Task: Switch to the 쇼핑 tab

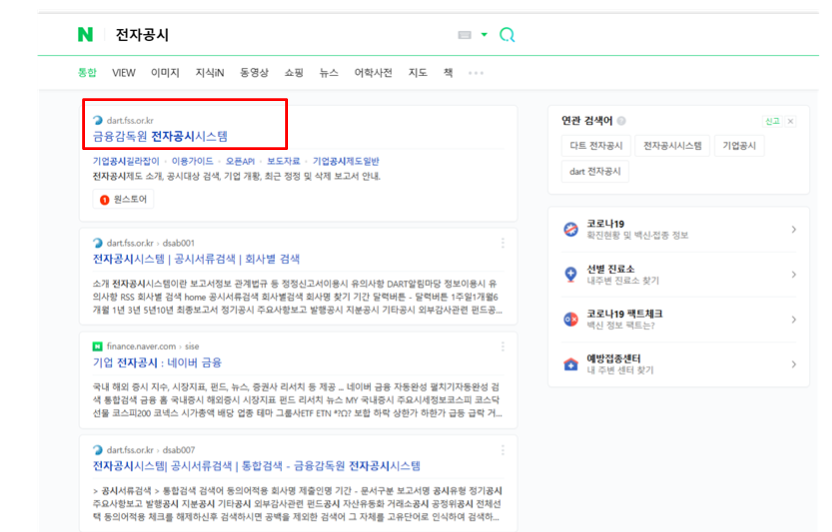Action: 293,73
